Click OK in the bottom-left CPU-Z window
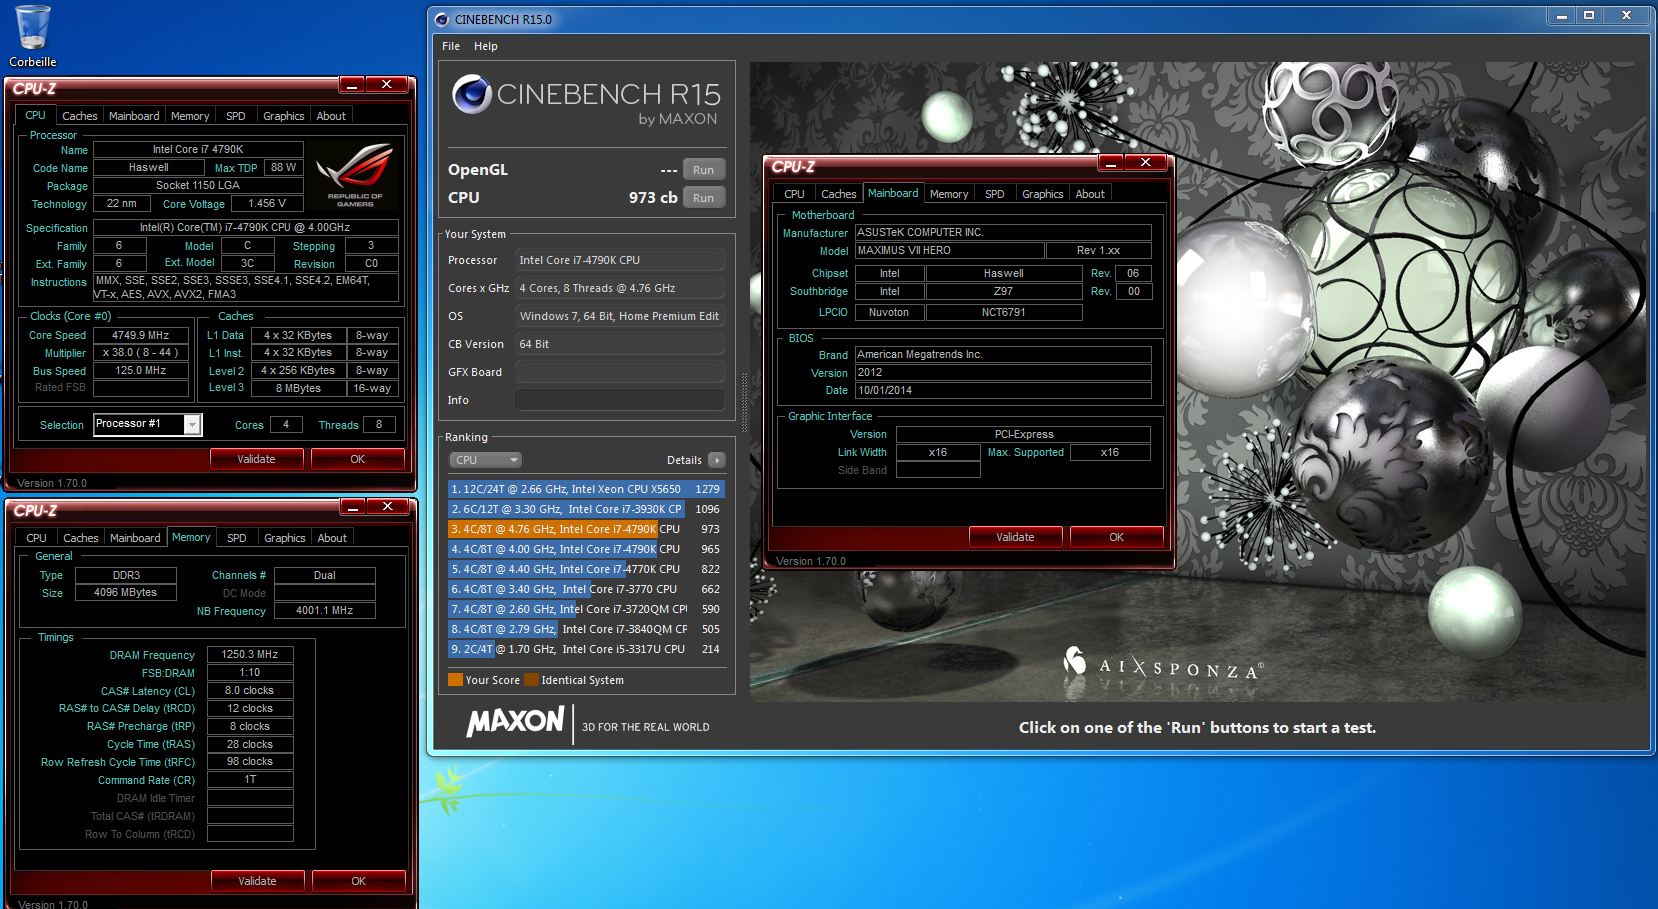This screenshot has height=909, width=1658. point(359,881)
